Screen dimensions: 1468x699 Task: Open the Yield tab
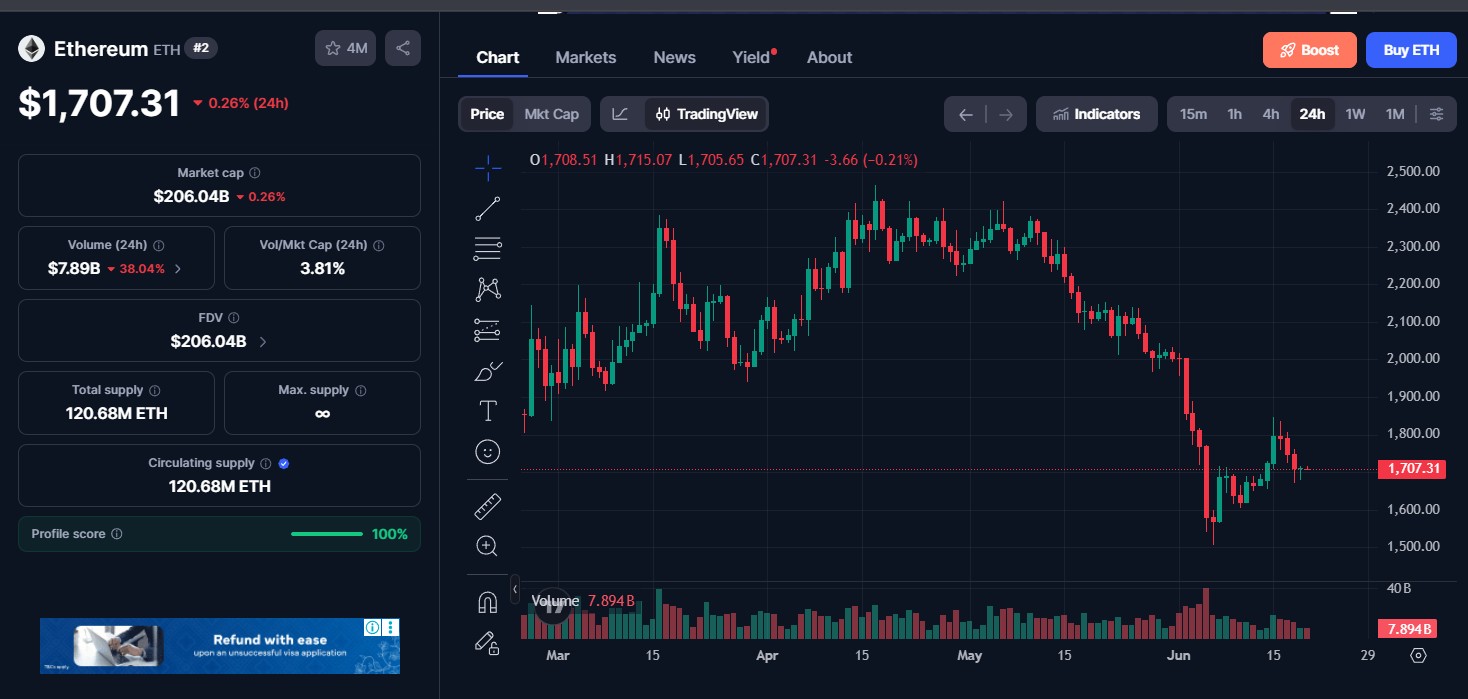tap(752, 57)
